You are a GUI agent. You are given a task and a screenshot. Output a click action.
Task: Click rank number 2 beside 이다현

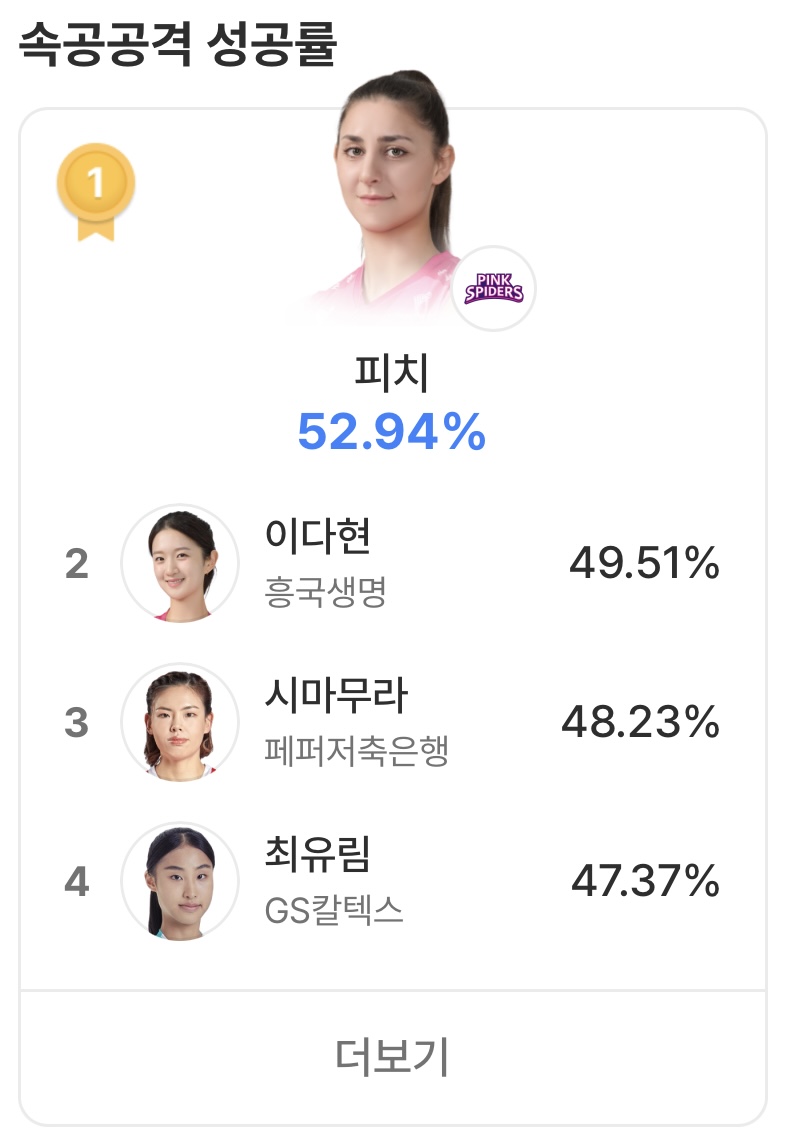[x=76, y=565]
